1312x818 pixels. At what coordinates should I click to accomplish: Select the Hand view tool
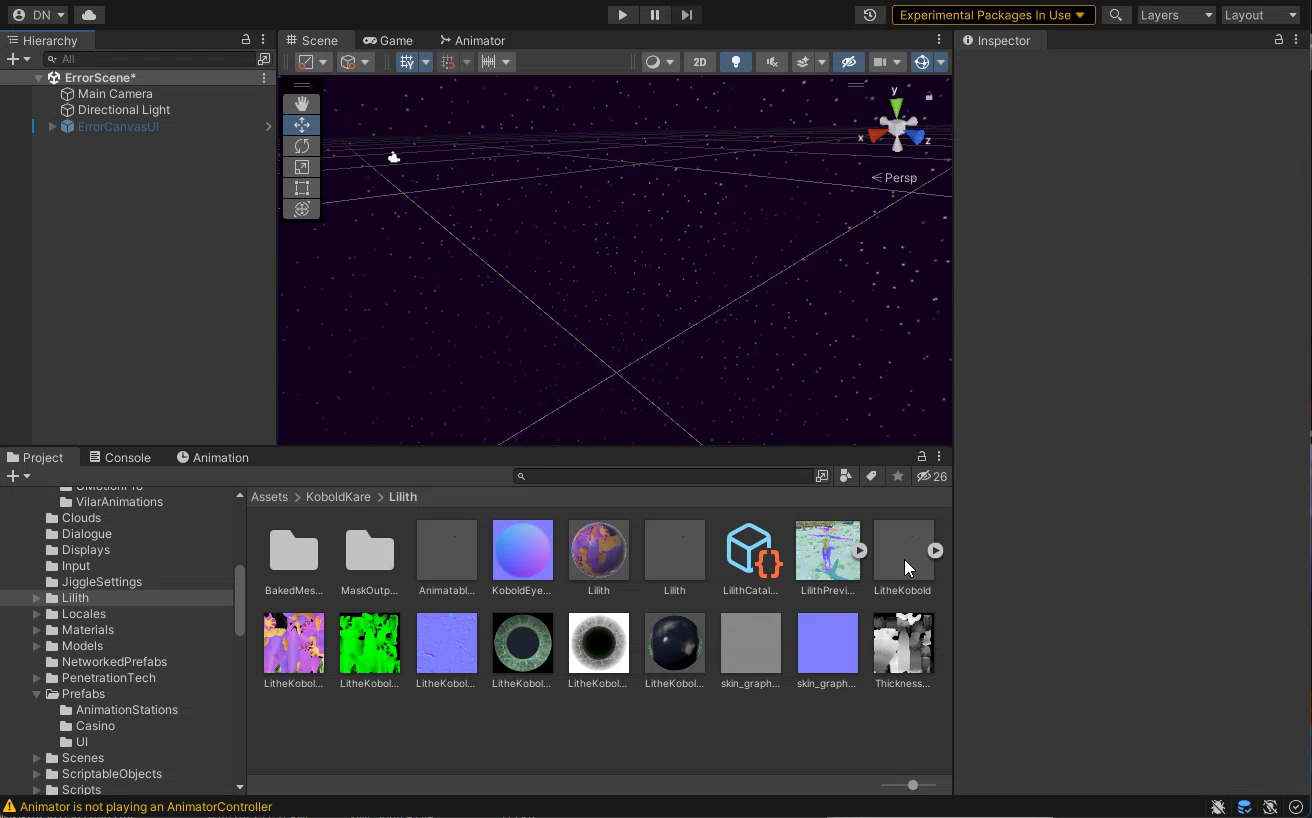(302, 104)
